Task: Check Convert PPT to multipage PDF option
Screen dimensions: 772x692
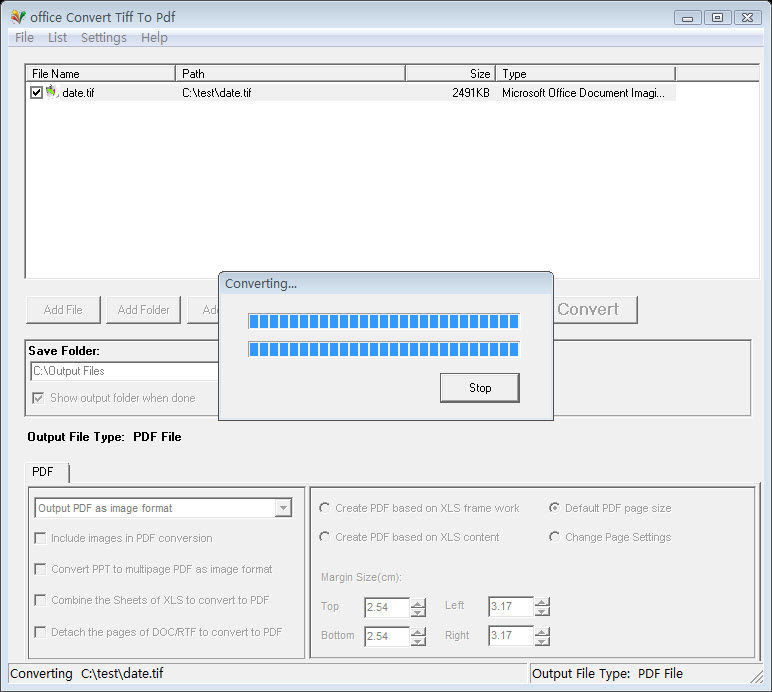Action: pyautogui.click(x=40, y=569)
